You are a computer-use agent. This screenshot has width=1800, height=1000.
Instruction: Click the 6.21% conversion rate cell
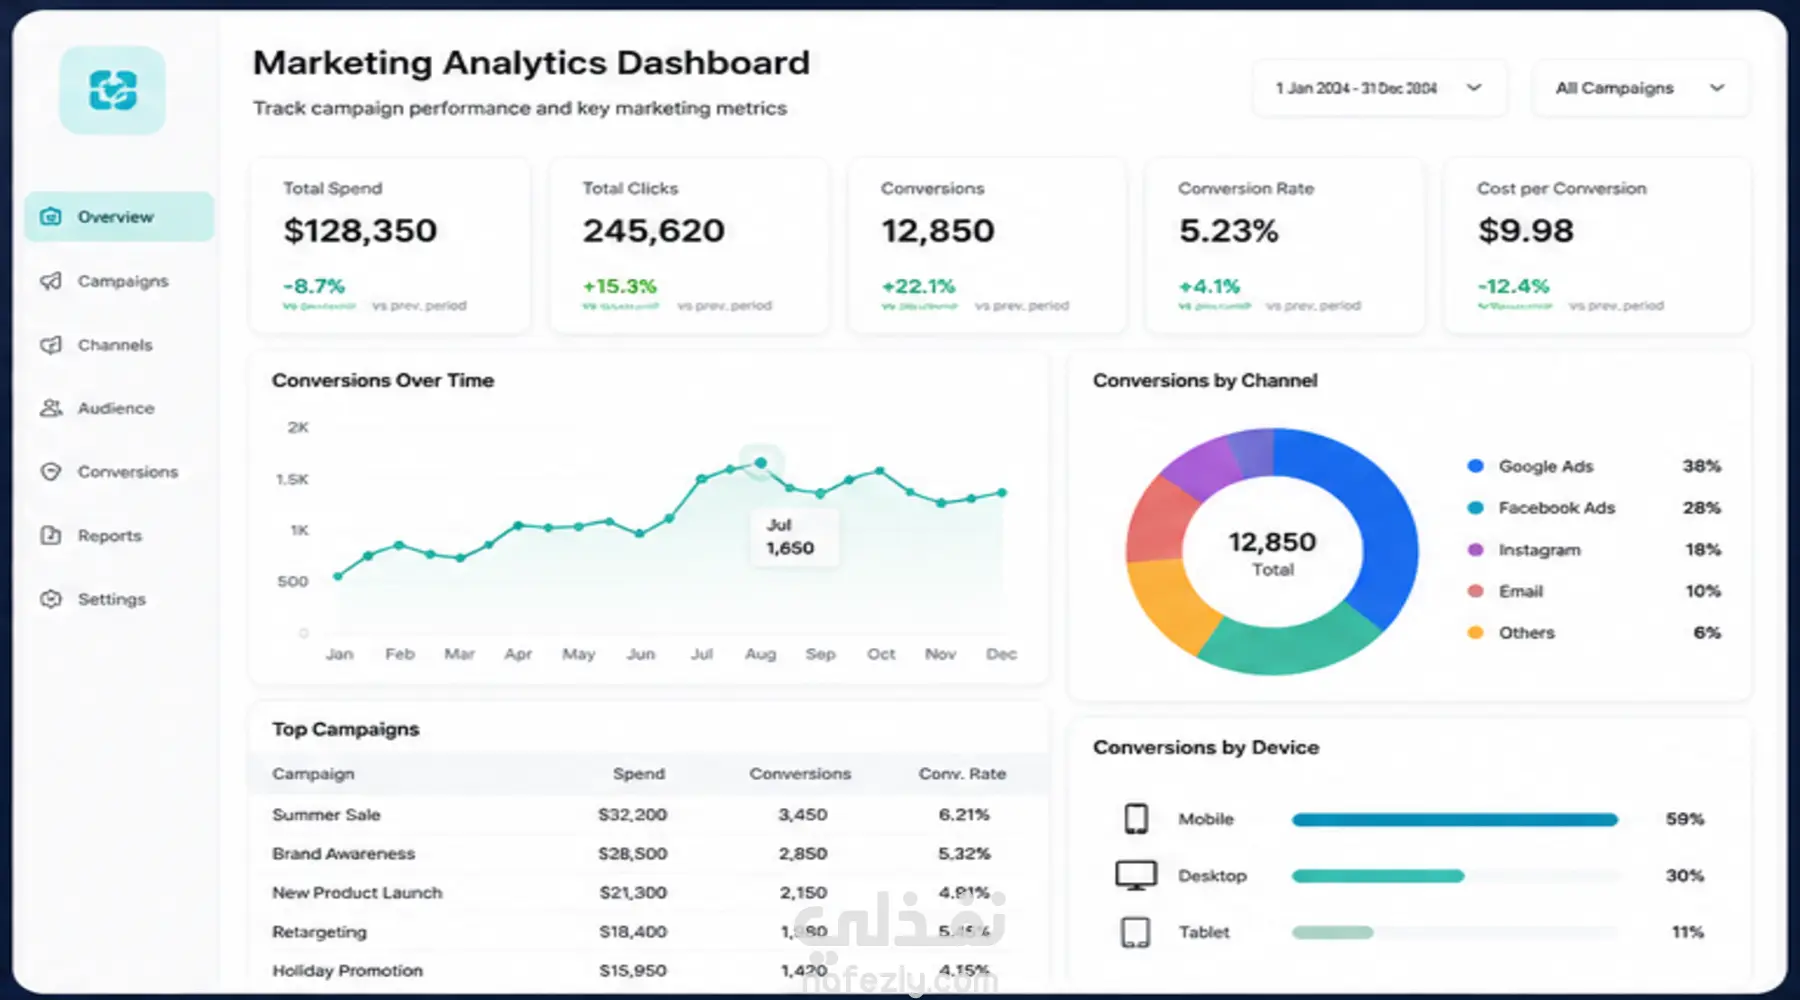coord(964,815)
